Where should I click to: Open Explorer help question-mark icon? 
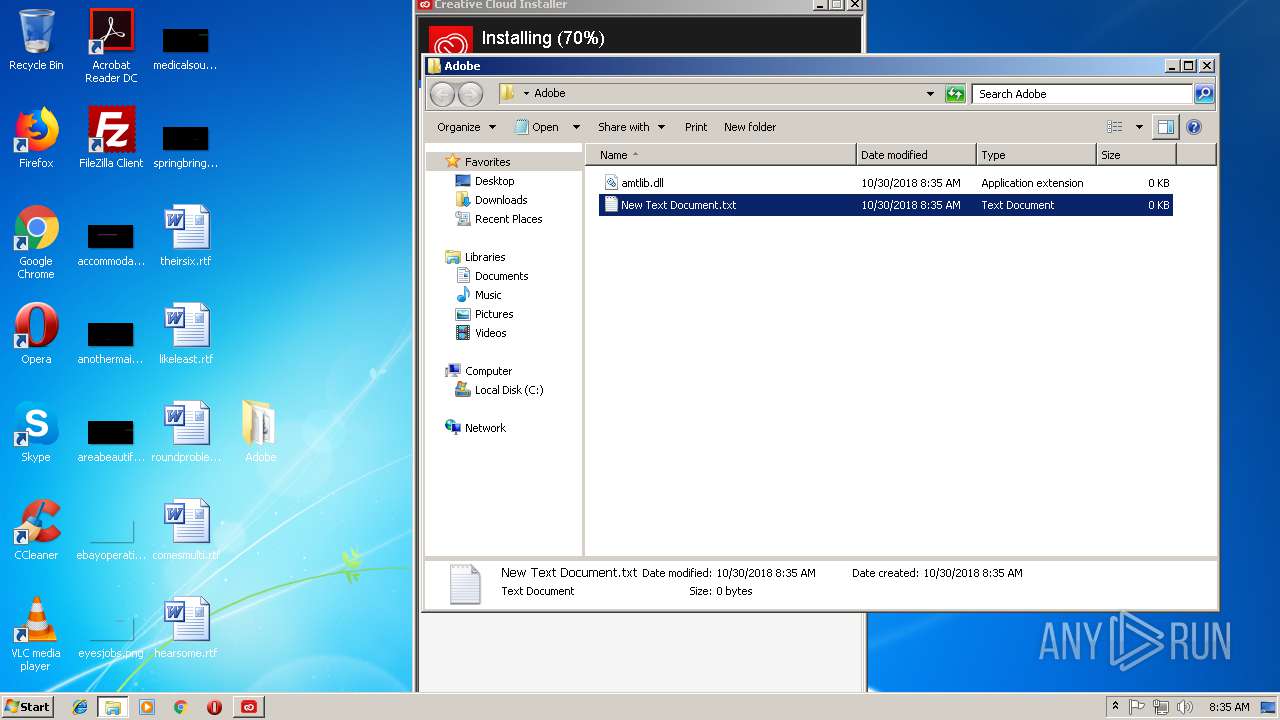click(1193, 127)
